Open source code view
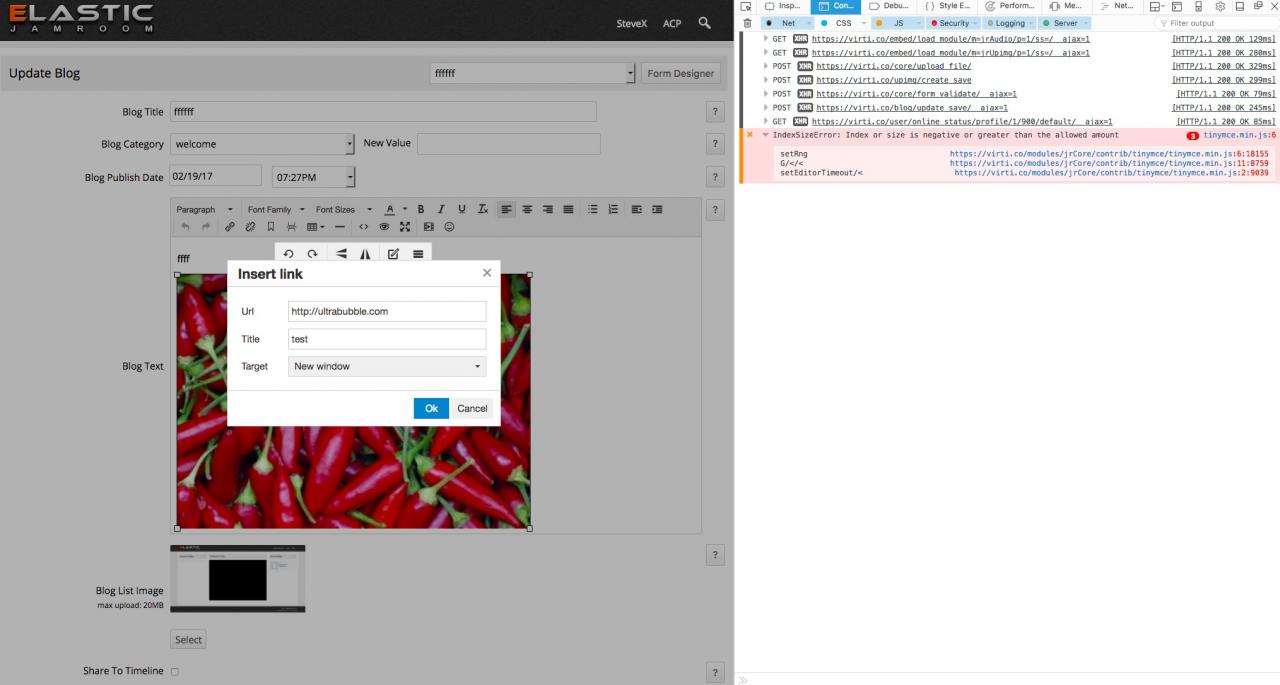The height and width of the screenshot is (685, 1280). tap(363, 227)
